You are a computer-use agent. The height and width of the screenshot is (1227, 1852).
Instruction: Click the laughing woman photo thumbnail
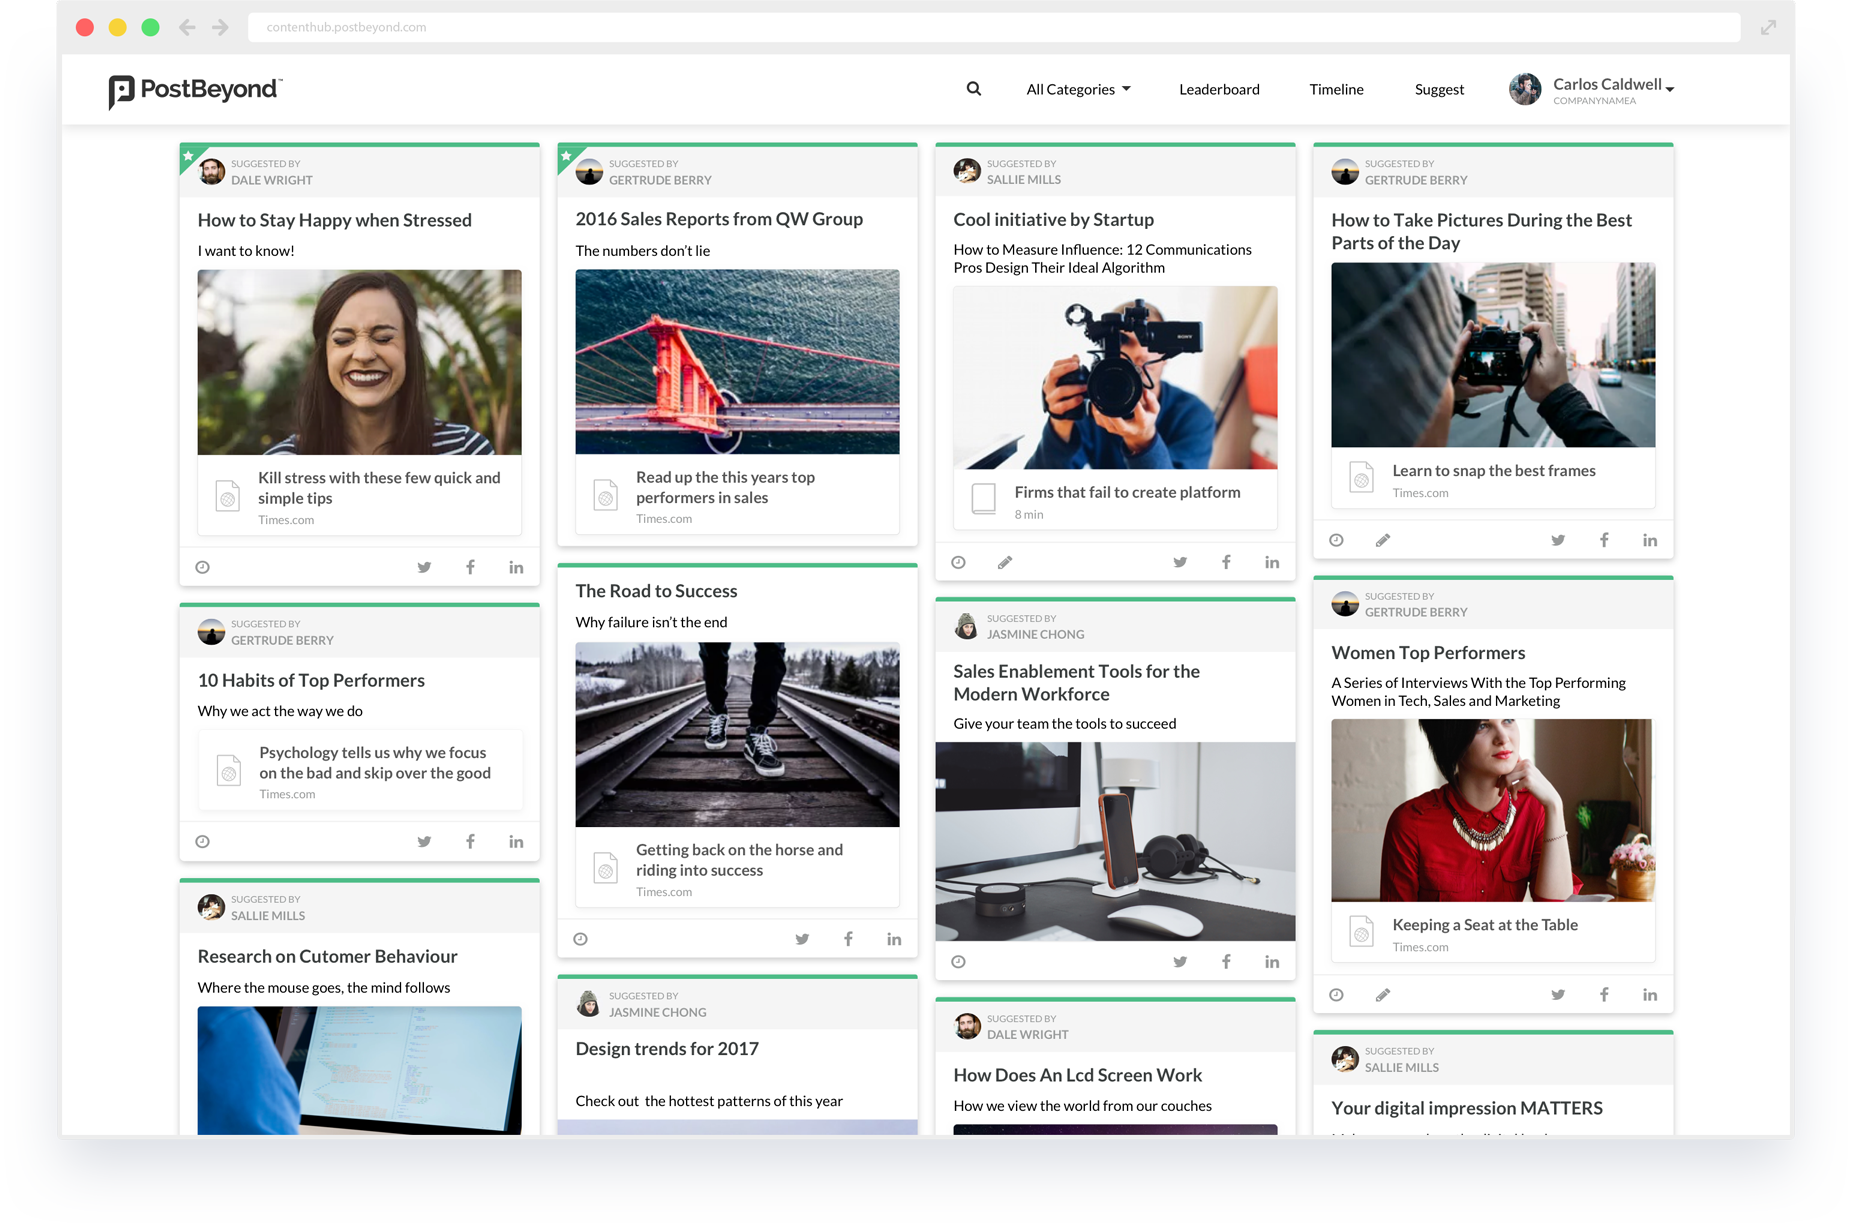tap(359, 362)
